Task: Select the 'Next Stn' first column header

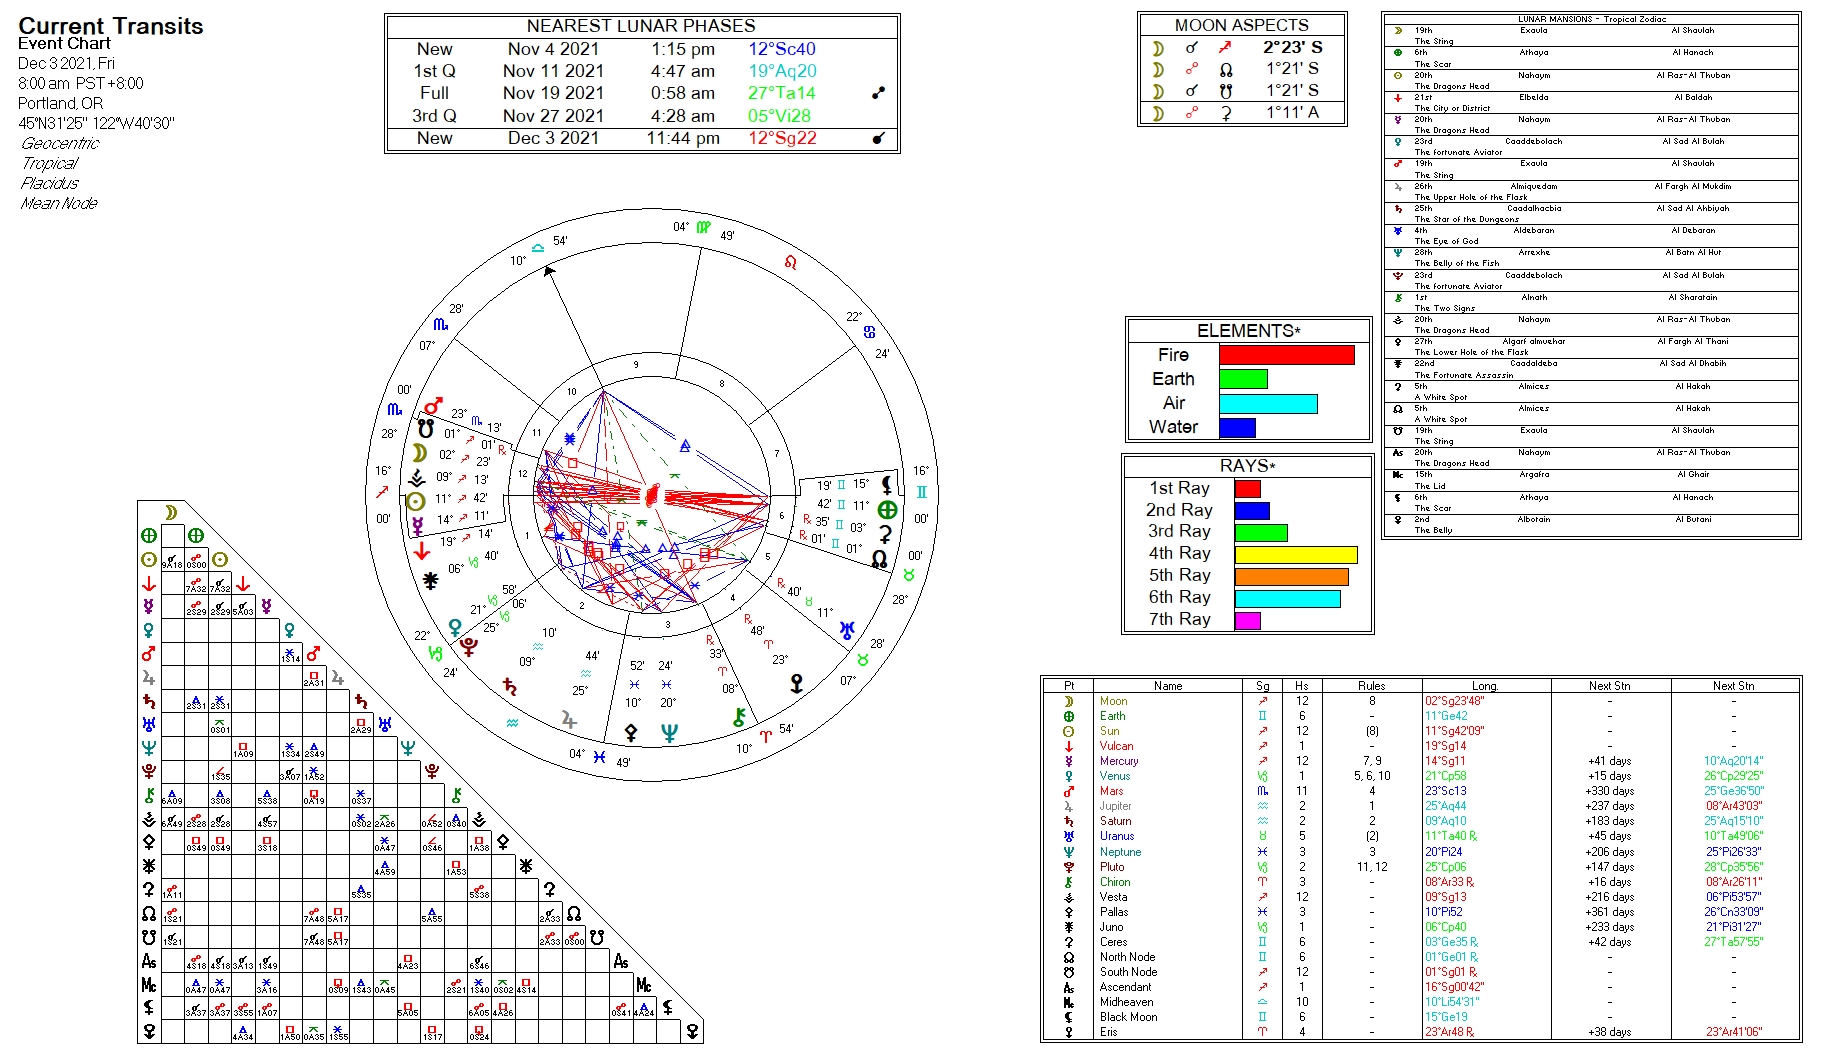Action: (1609, 686)
